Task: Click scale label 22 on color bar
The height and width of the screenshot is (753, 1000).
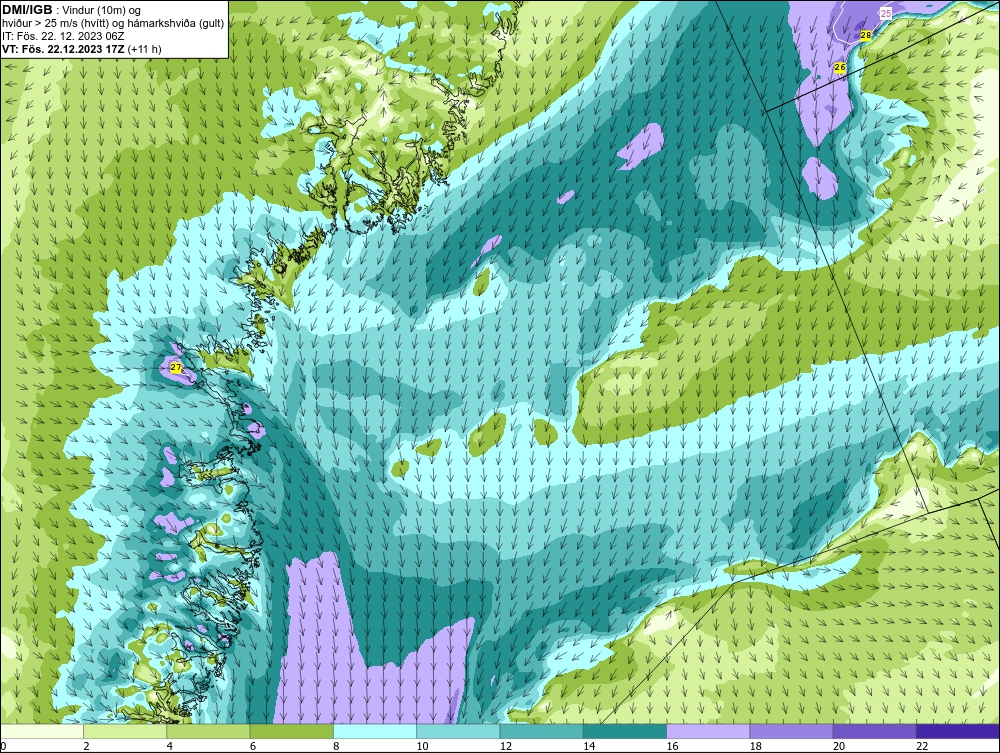Action: point(922,747)
